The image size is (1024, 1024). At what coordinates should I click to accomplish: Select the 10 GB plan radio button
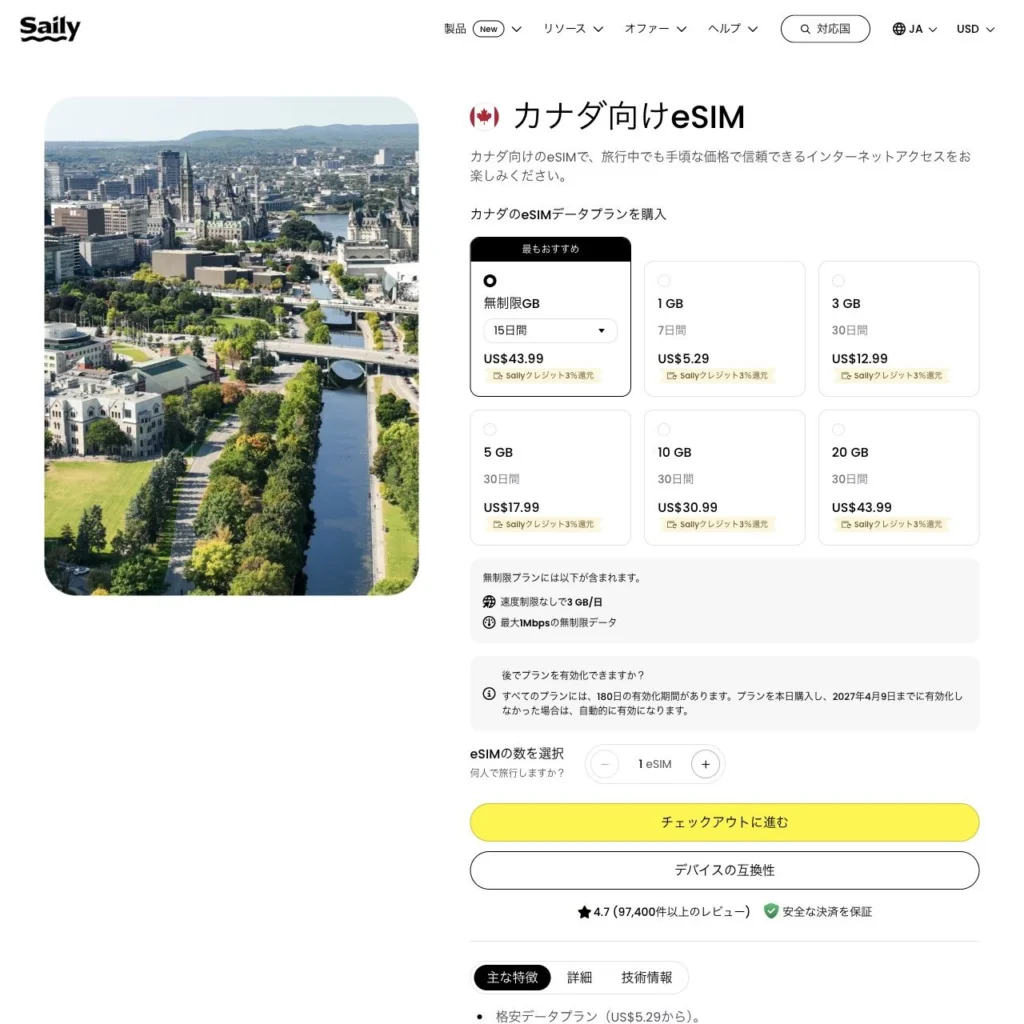point(664,430)
